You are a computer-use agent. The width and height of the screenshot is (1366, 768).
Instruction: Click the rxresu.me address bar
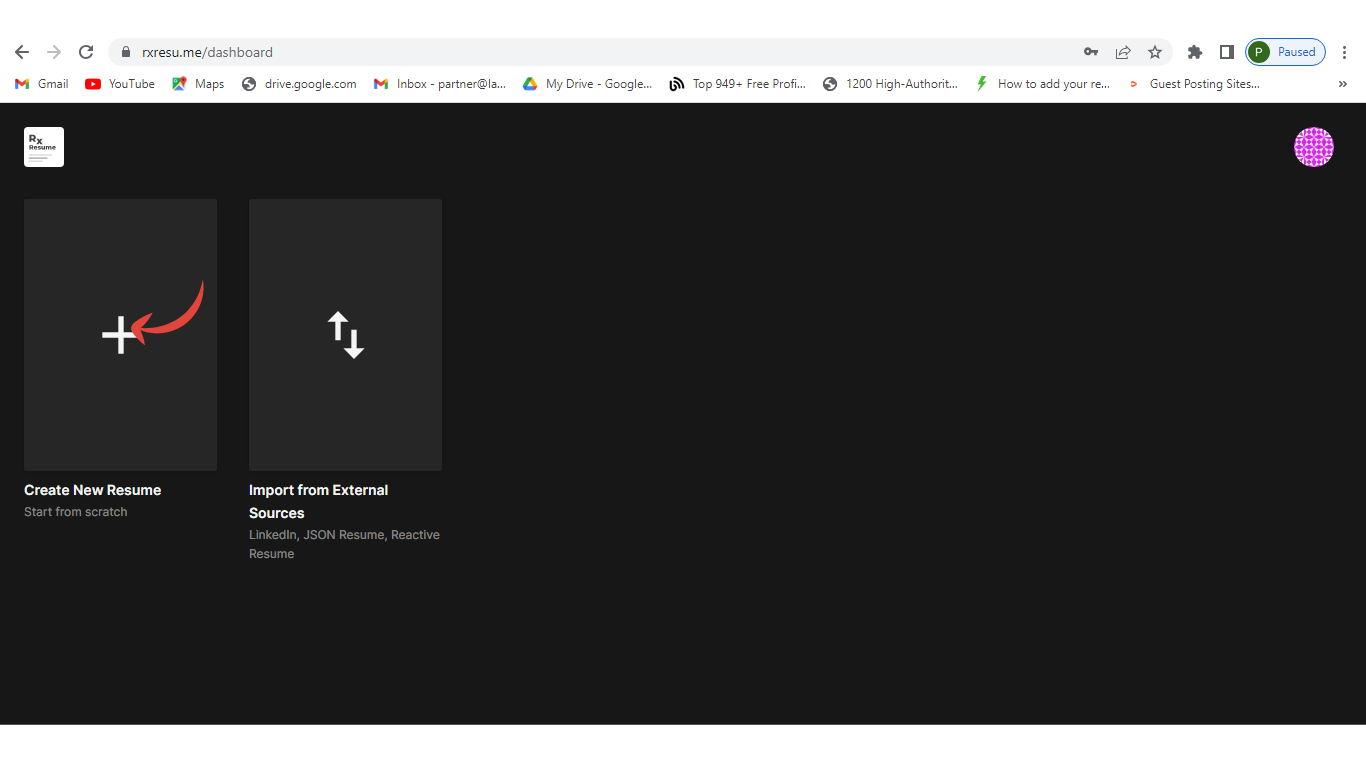(x=600, y=52)
